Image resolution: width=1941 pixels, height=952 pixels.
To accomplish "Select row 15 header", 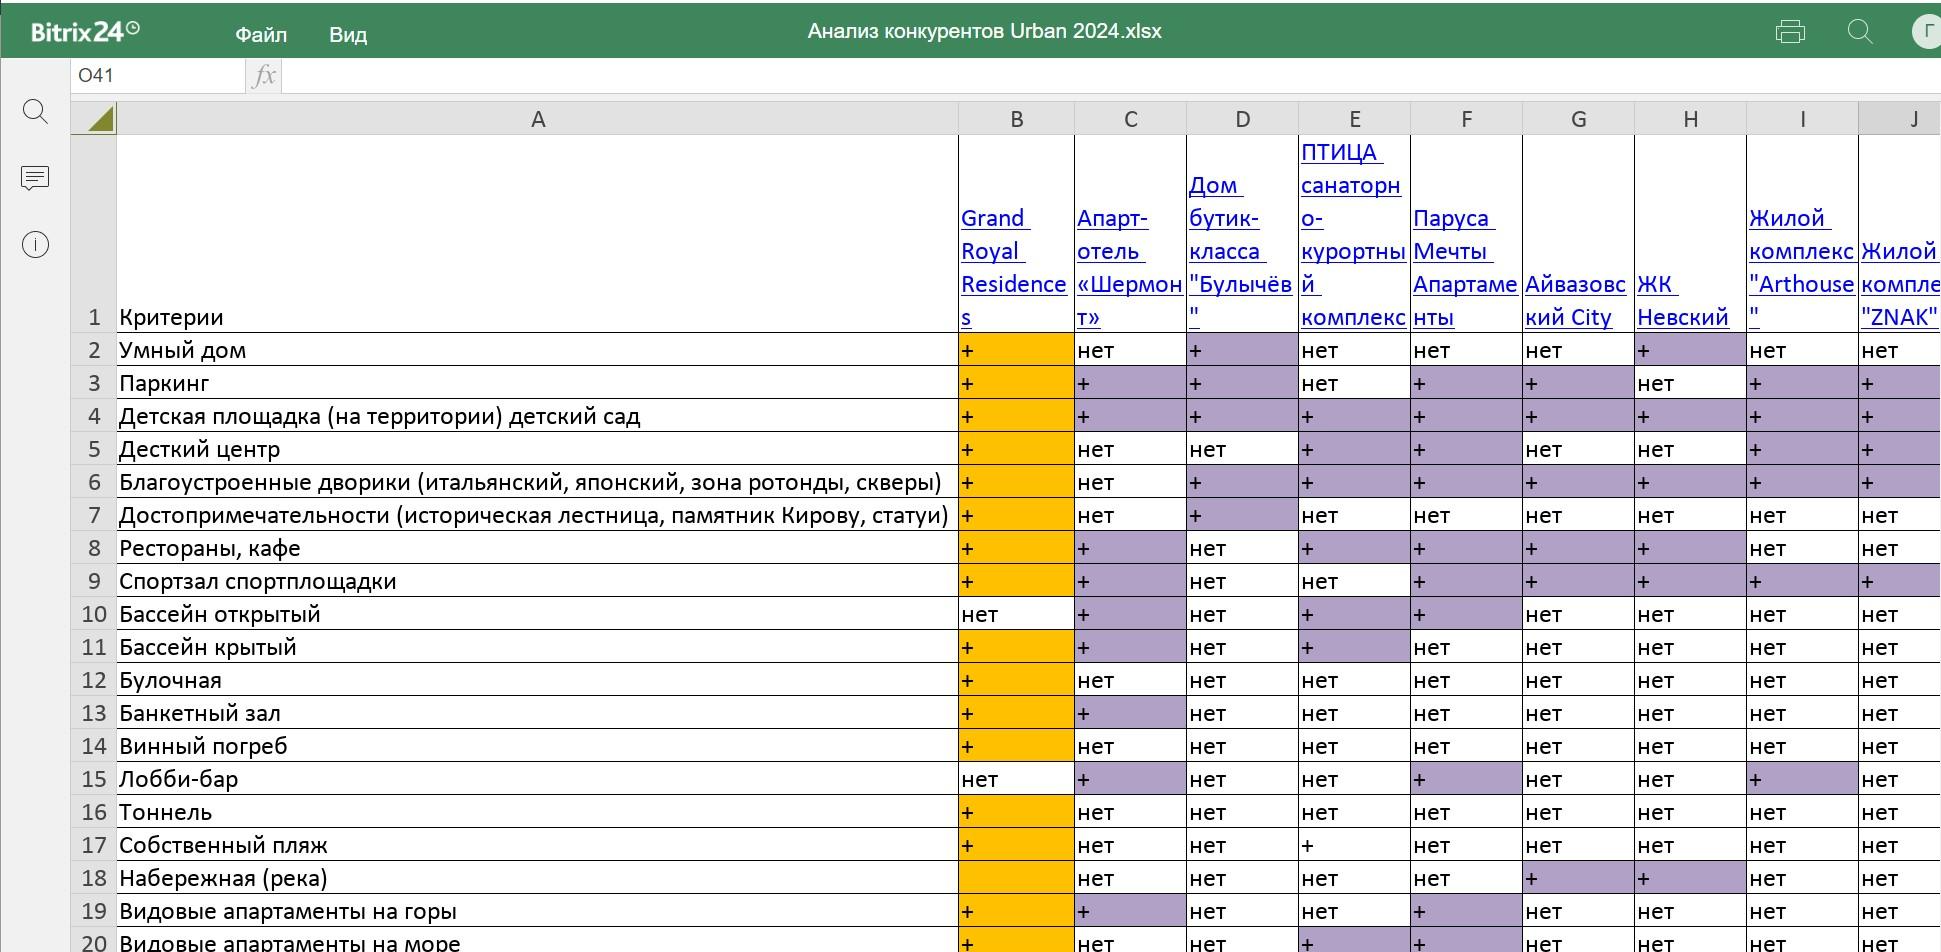I will click(x=94, y=779).
